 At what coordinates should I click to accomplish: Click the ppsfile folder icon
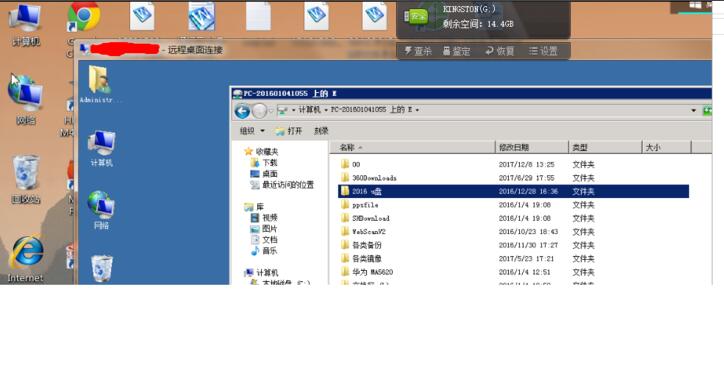point(344,204)
